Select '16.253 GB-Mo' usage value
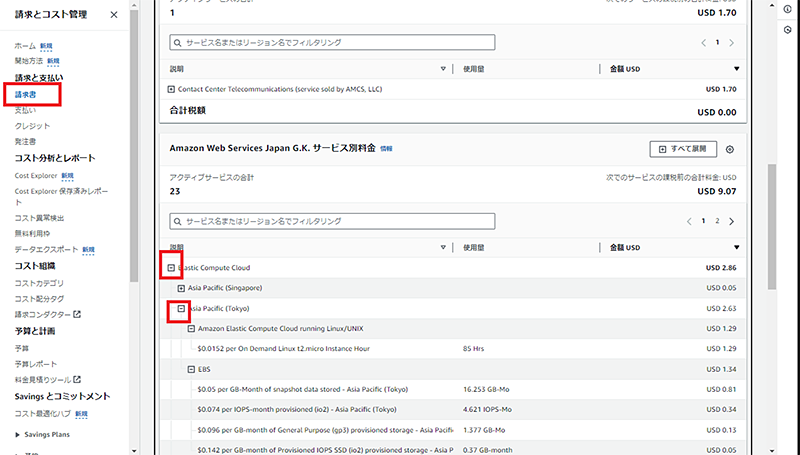800x455 pixels. 486,389
